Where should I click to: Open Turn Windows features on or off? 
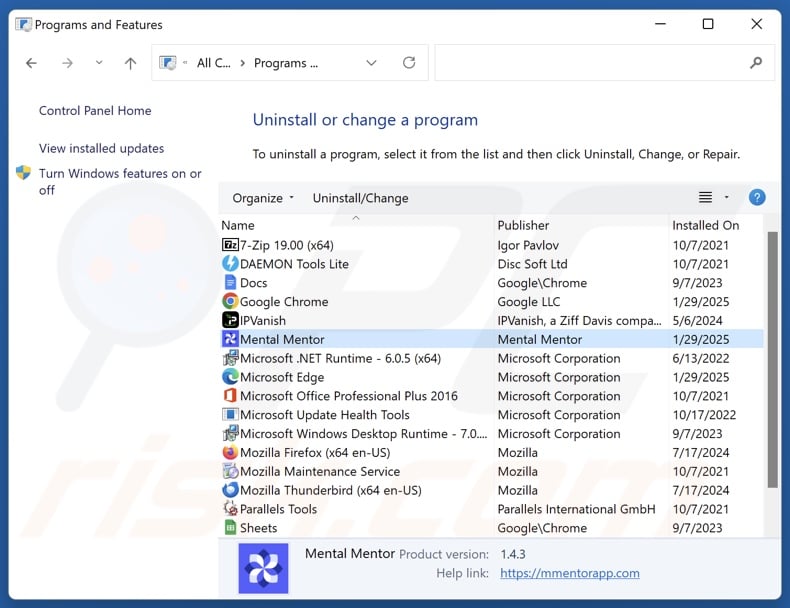tap(120, 182)
